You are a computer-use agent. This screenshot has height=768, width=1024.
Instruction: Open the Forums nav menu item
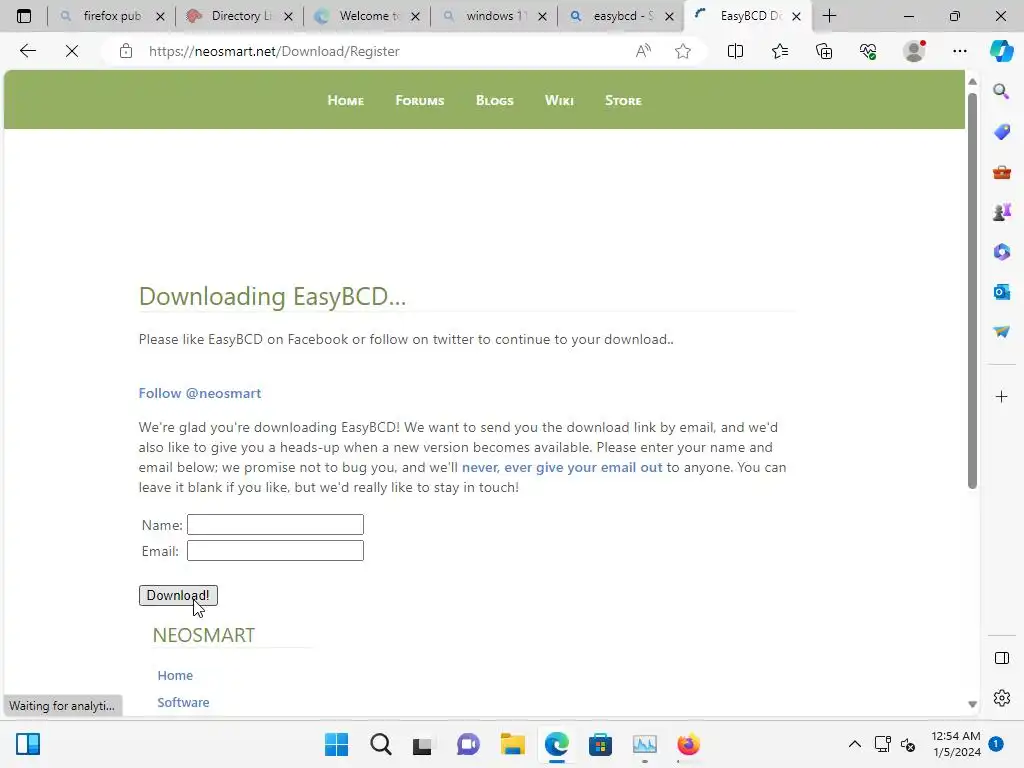click(x=420, y=101)
